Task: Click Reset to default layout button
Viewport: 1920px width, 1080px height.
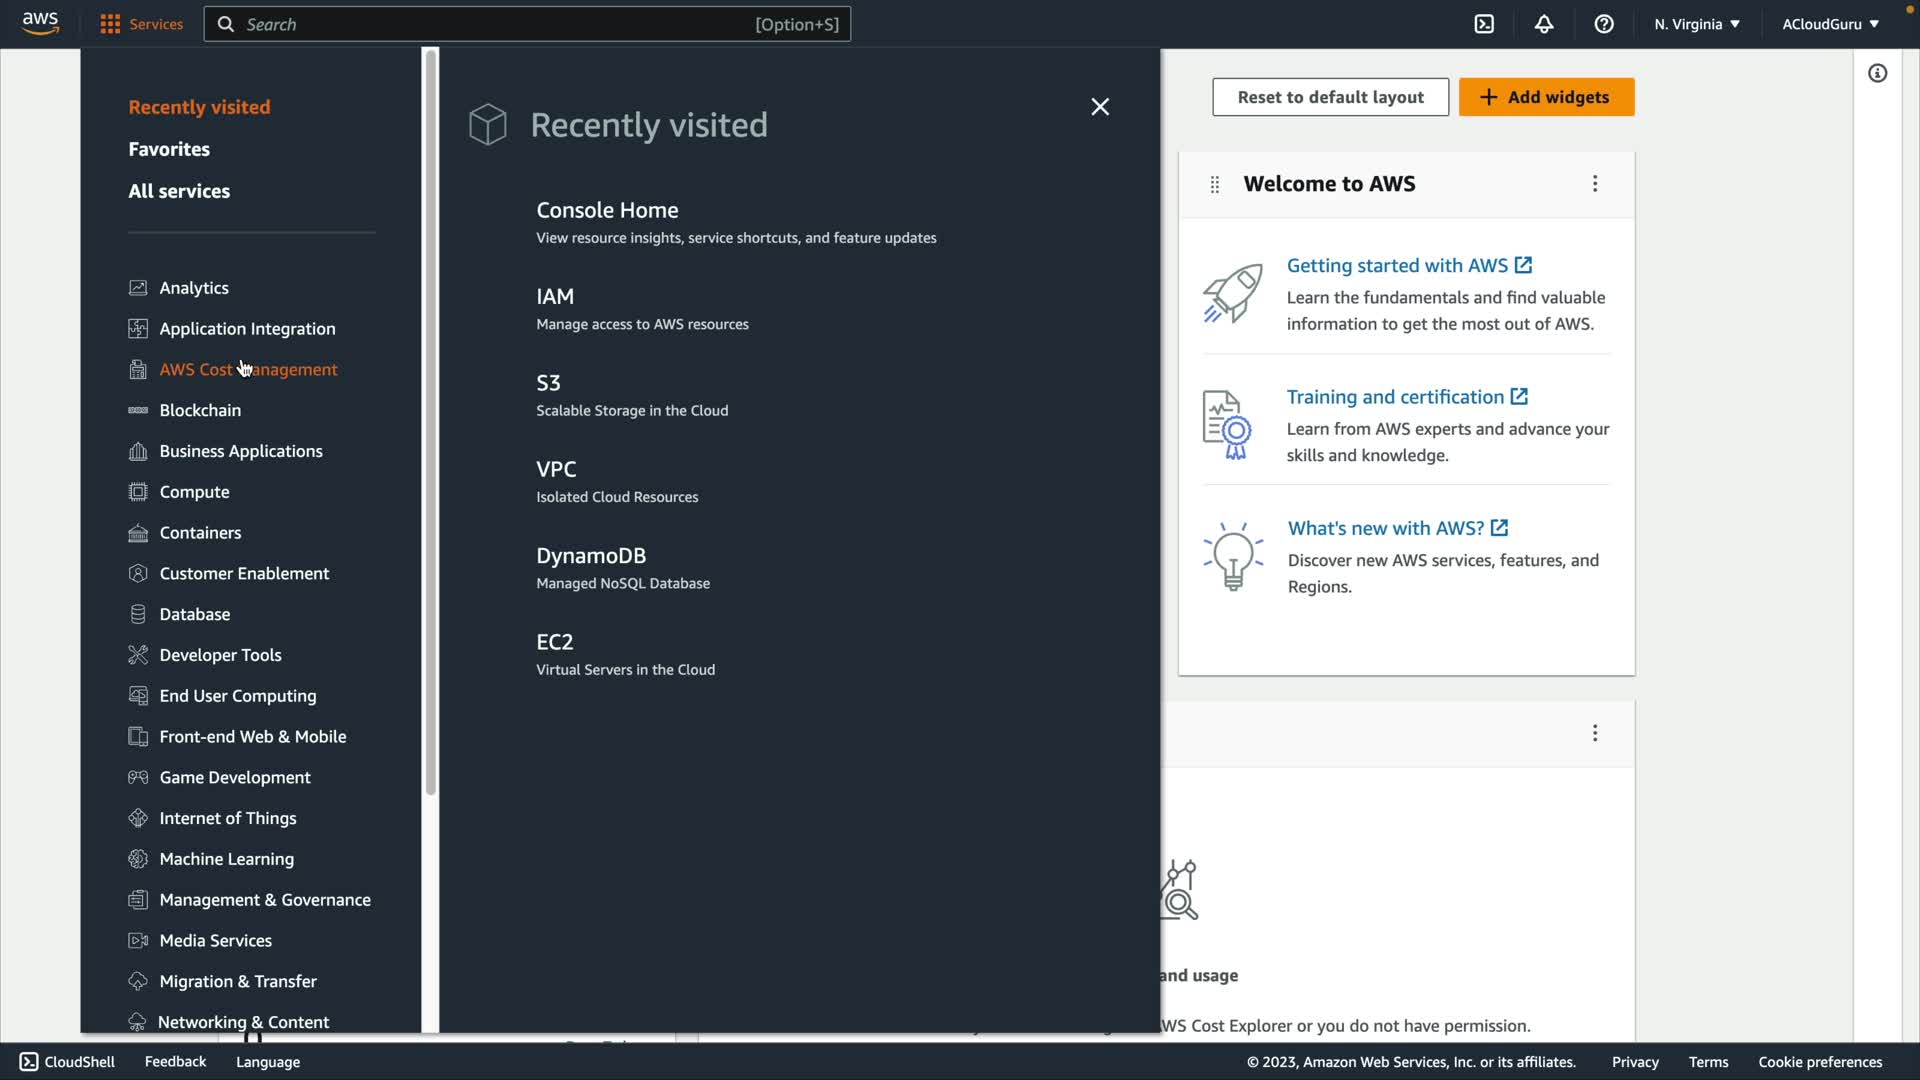Action: (x=1330, y=97)
